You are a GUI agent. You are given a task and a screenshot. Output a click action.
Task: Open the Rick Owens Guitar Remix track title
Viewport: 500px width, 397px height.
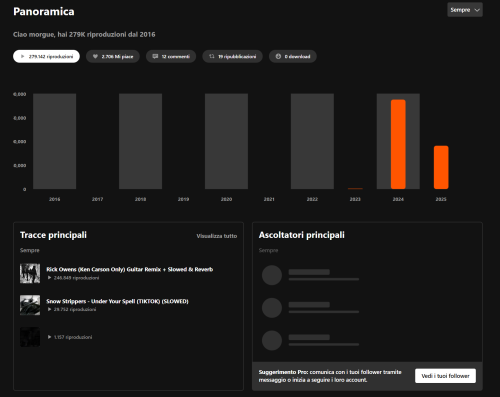130,269
